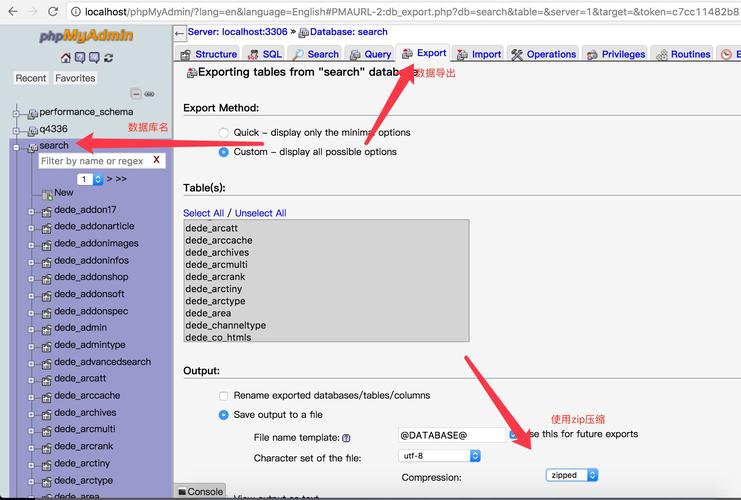Follow the Database: search breadcrumb link
The image size is (741, 500).
click(x=348, y=32)
